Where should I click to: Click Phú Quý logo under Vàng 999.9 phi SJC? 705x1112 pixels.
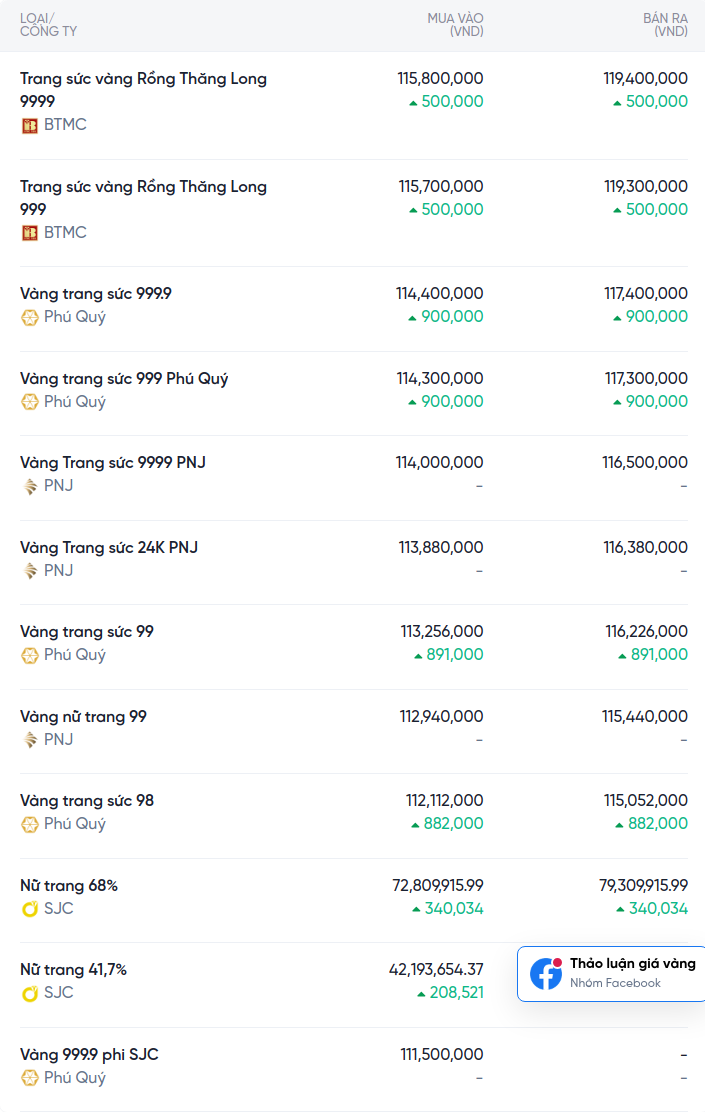30,1078
